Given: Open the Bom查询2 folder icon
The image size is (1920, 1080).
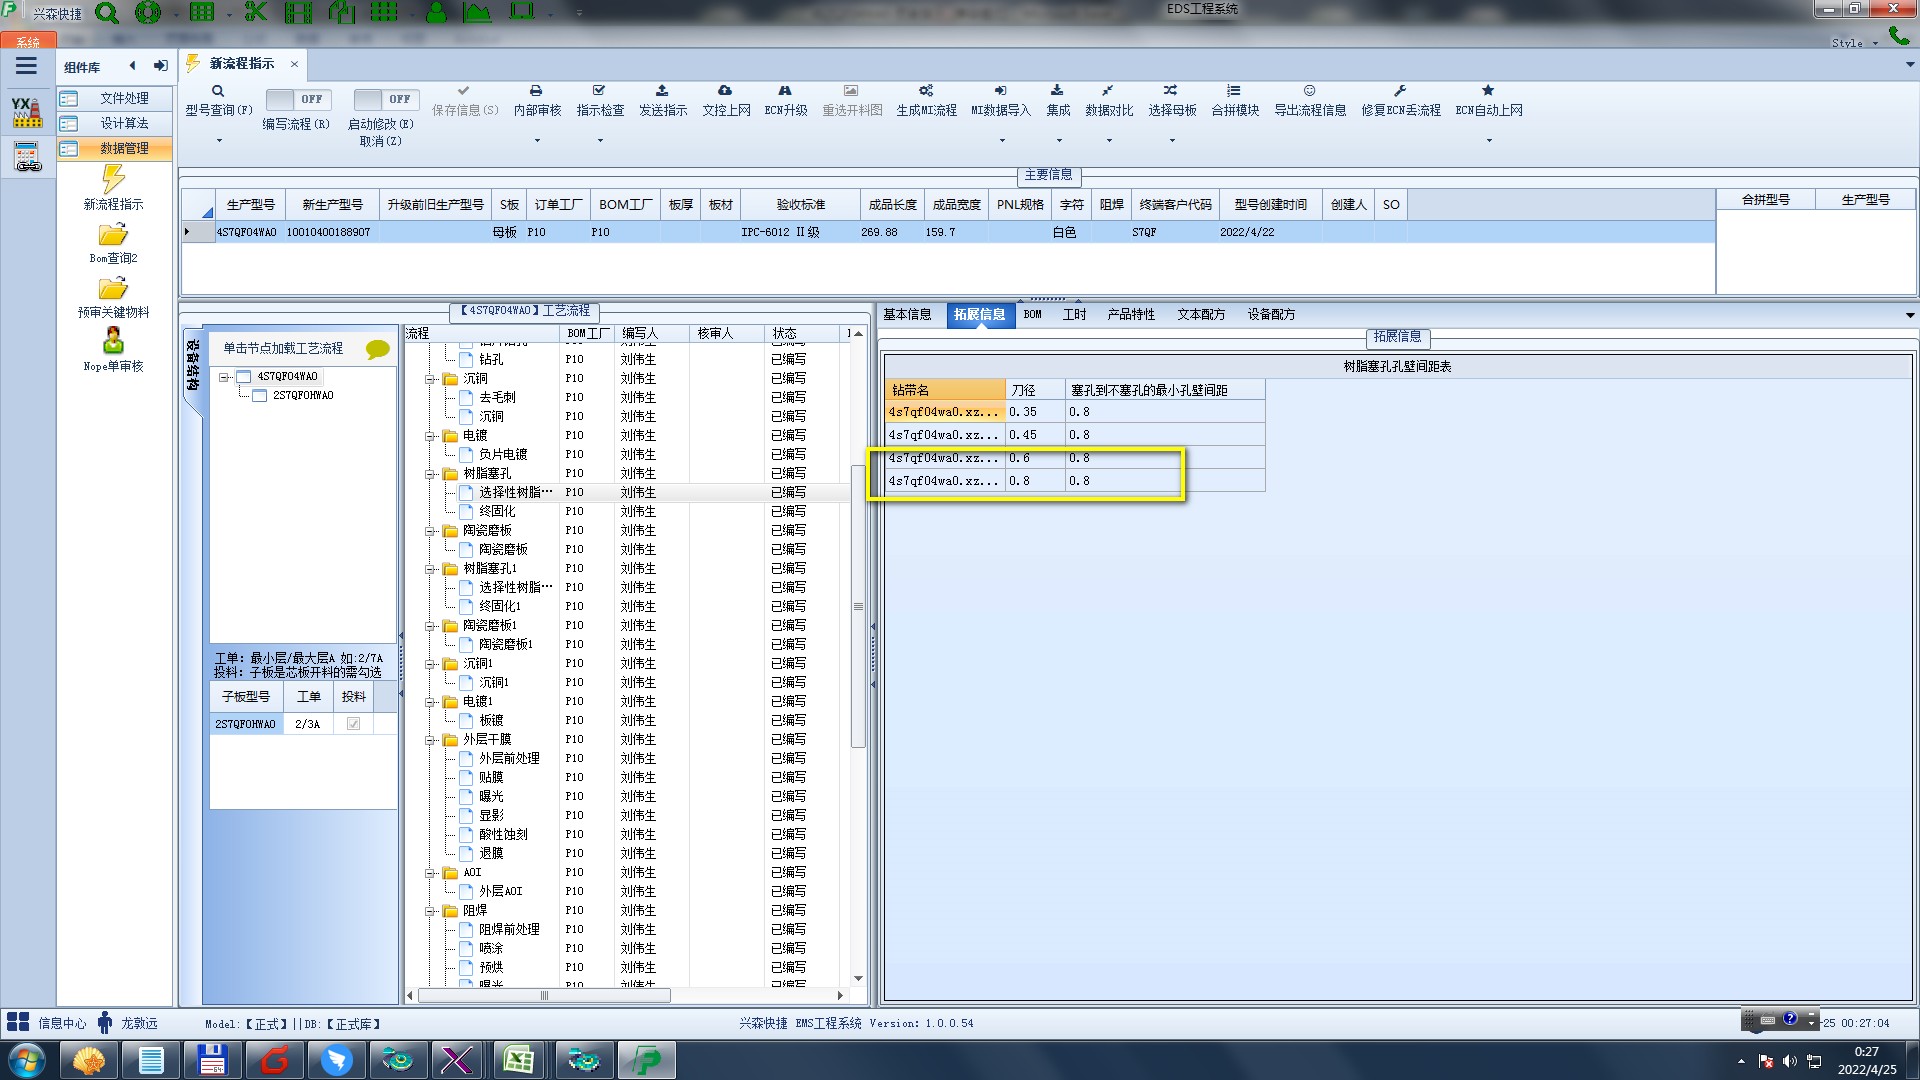Looking at the screenshot, I should tap(113, 235).
